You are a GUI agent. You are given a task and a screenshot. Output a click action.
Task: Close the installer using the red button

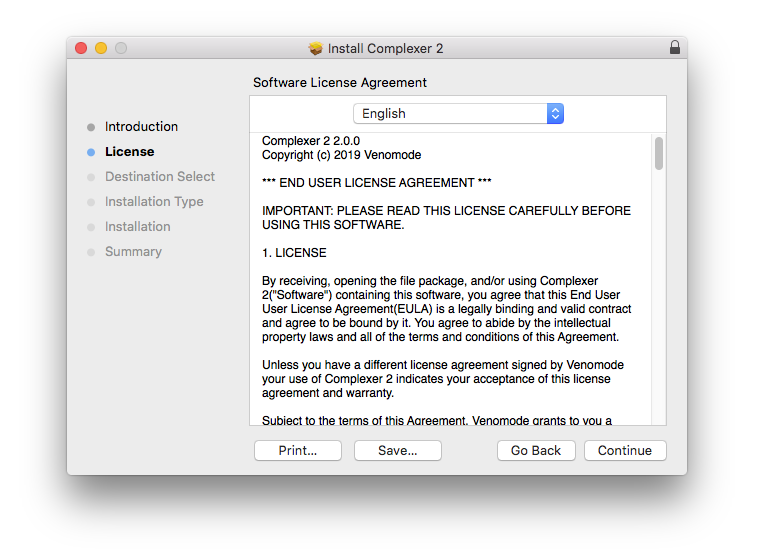pos(82,48)
